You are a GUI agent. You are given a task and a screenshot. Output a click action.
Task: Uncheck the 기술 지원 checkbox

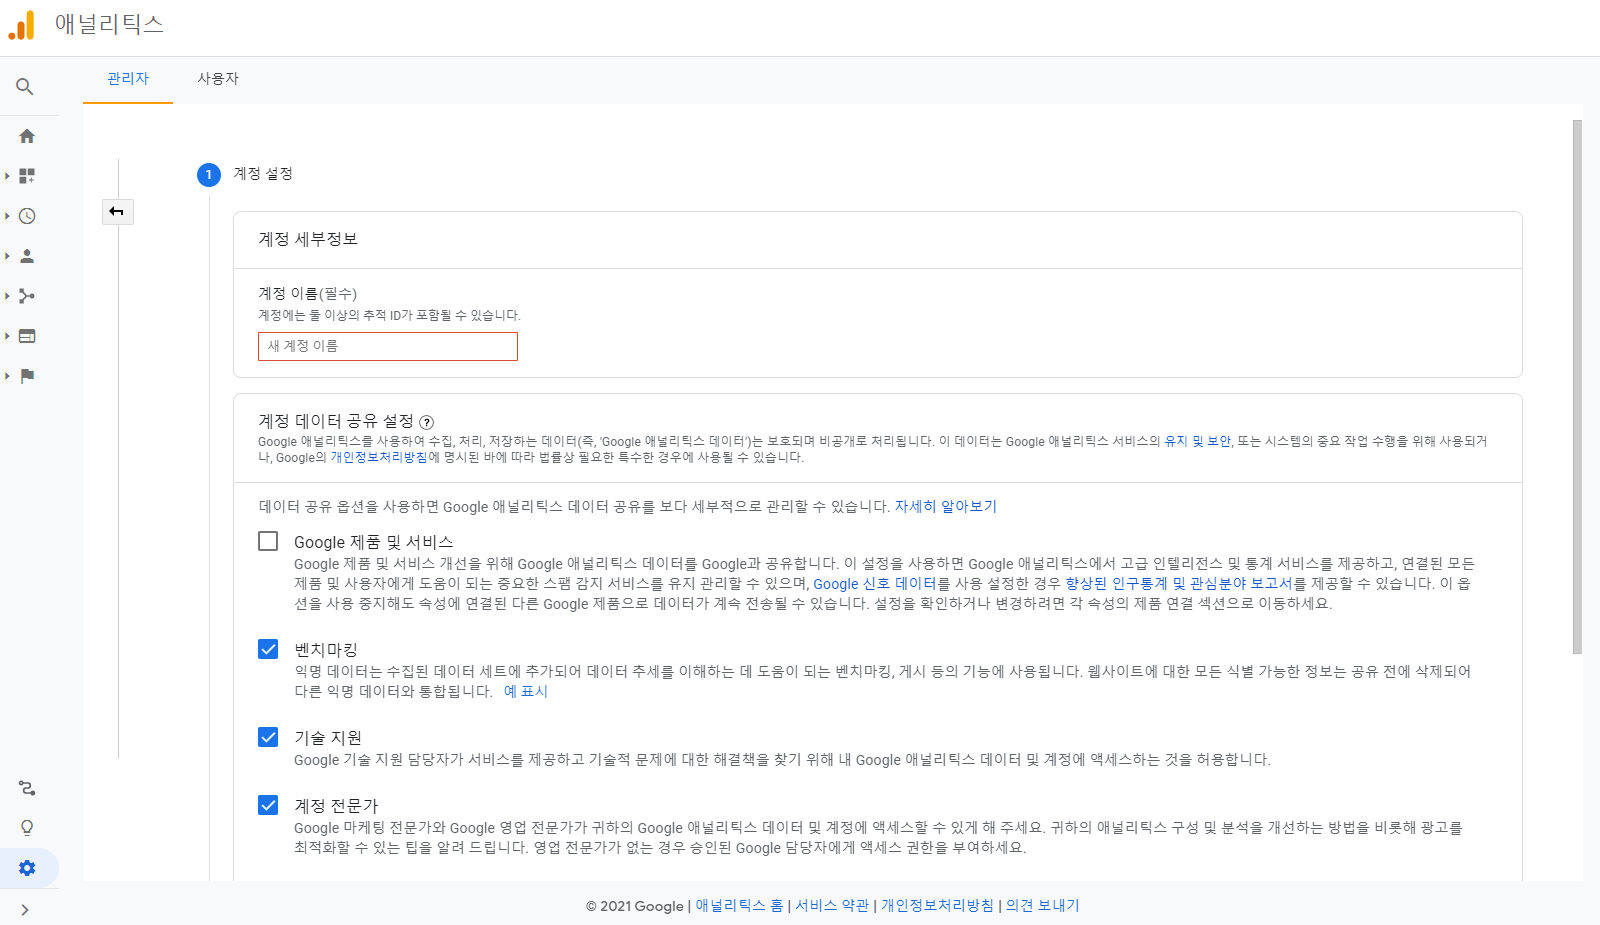[x=268, y=737]
